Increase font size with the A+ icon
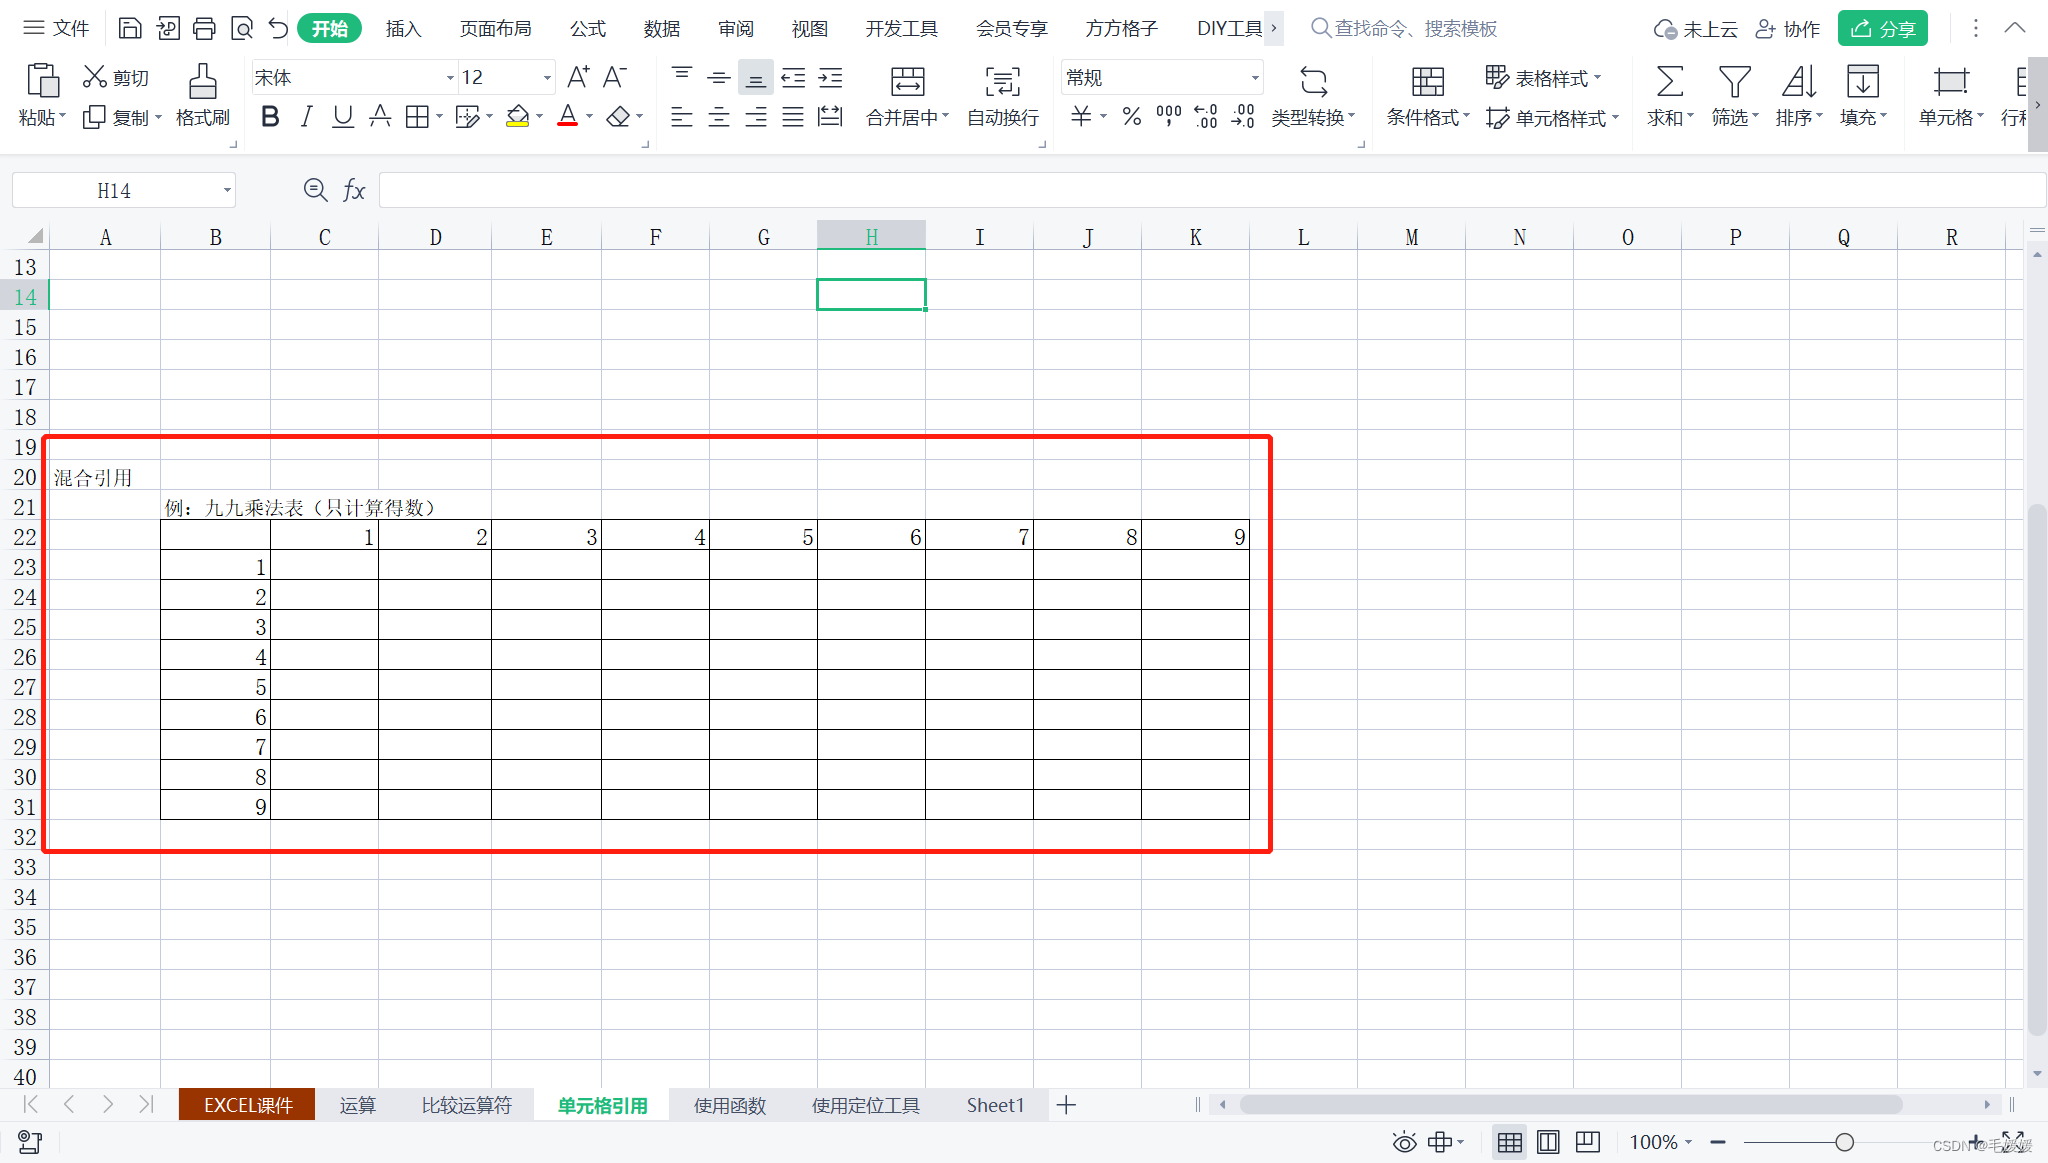This screenshot has height=1163, width=2048. click(x=578, y=77)
